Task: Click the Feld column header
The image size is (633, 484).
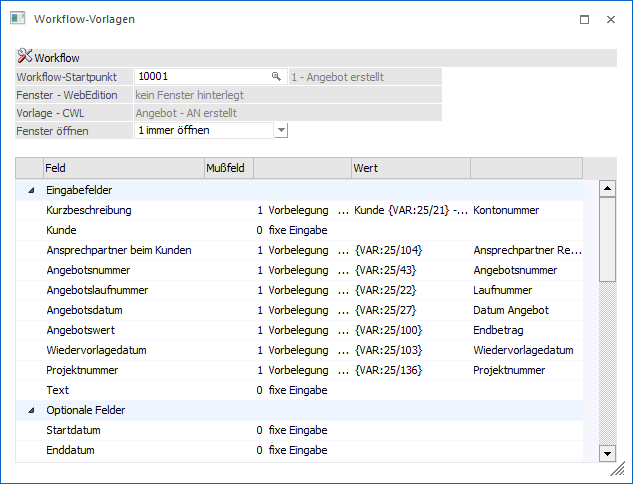Action: (x=122, y=169)
